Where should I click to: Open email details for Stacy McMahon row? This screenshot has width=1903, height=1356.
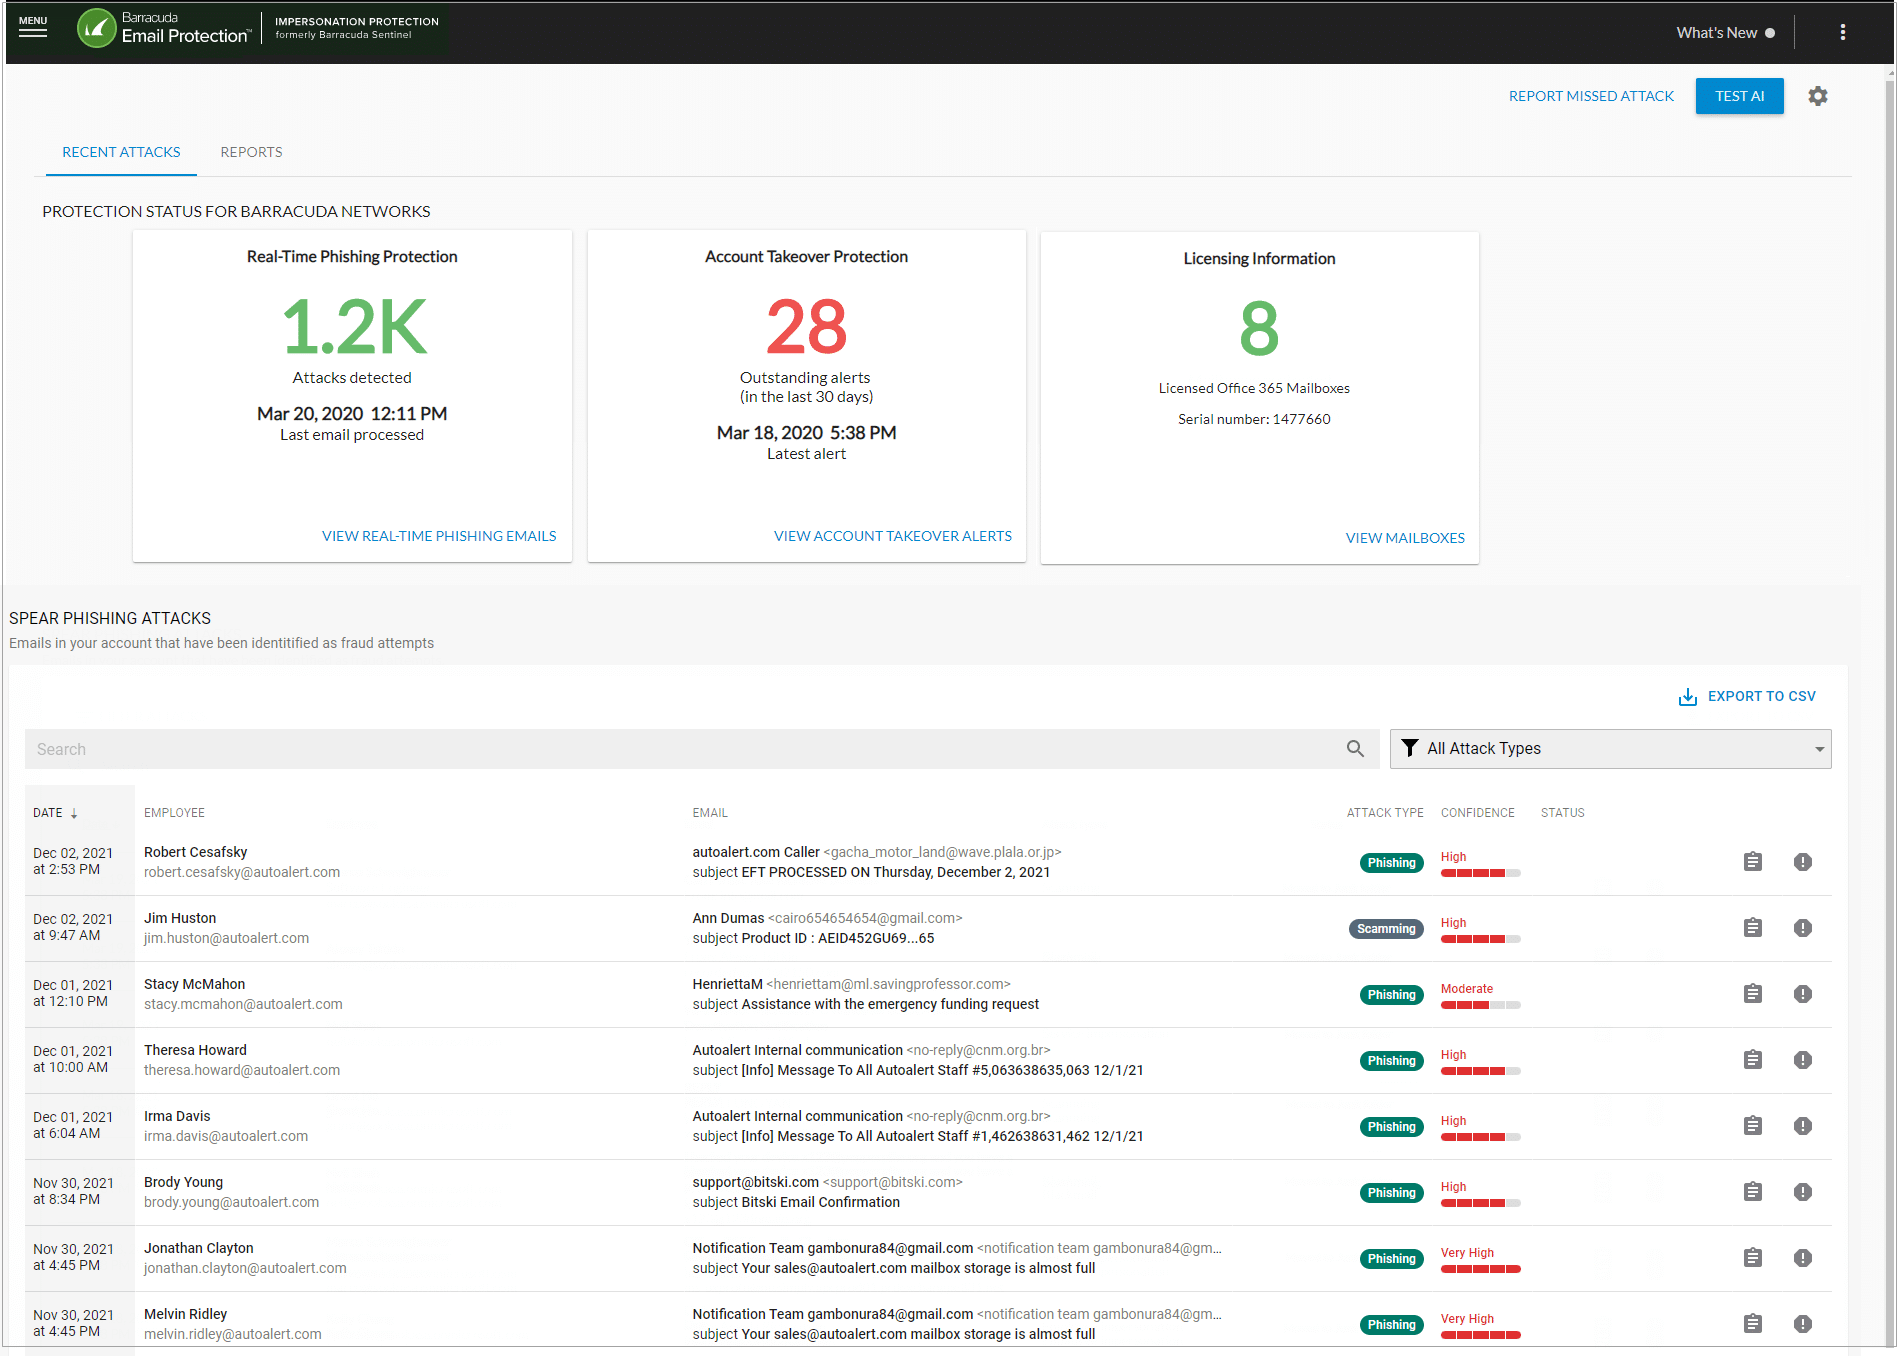click(x=1752, y=994)
